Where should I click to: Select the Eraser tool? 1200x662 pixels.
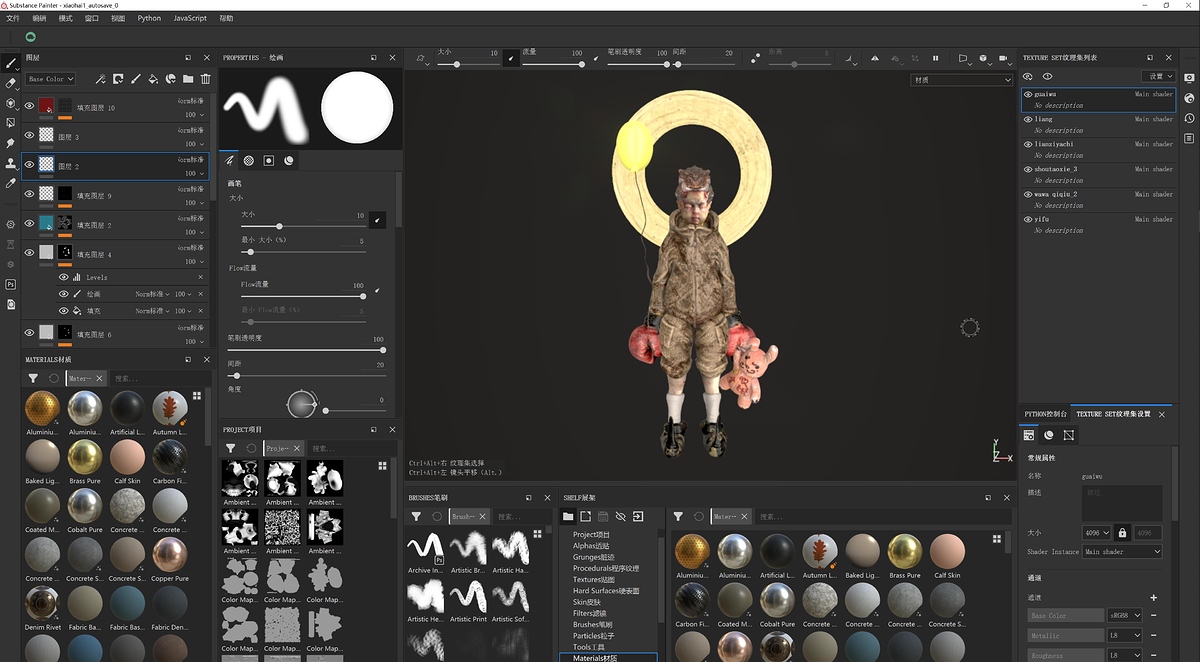coord(11,83)
